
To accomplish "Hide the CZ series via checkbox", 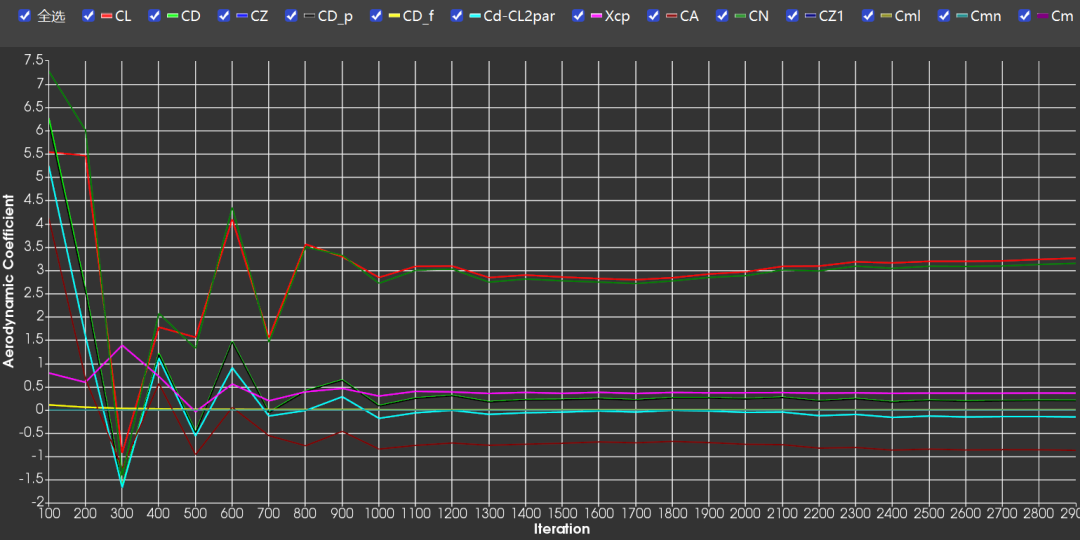I will coord(224,16).
